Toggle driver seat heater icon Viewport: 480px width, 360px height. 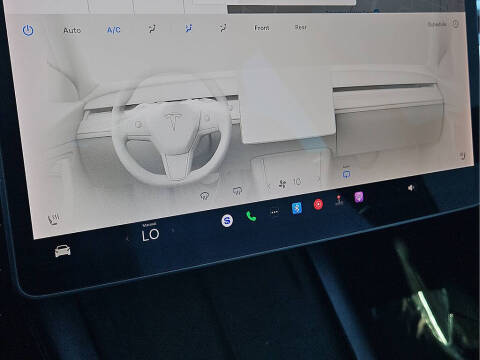(53, 218)
